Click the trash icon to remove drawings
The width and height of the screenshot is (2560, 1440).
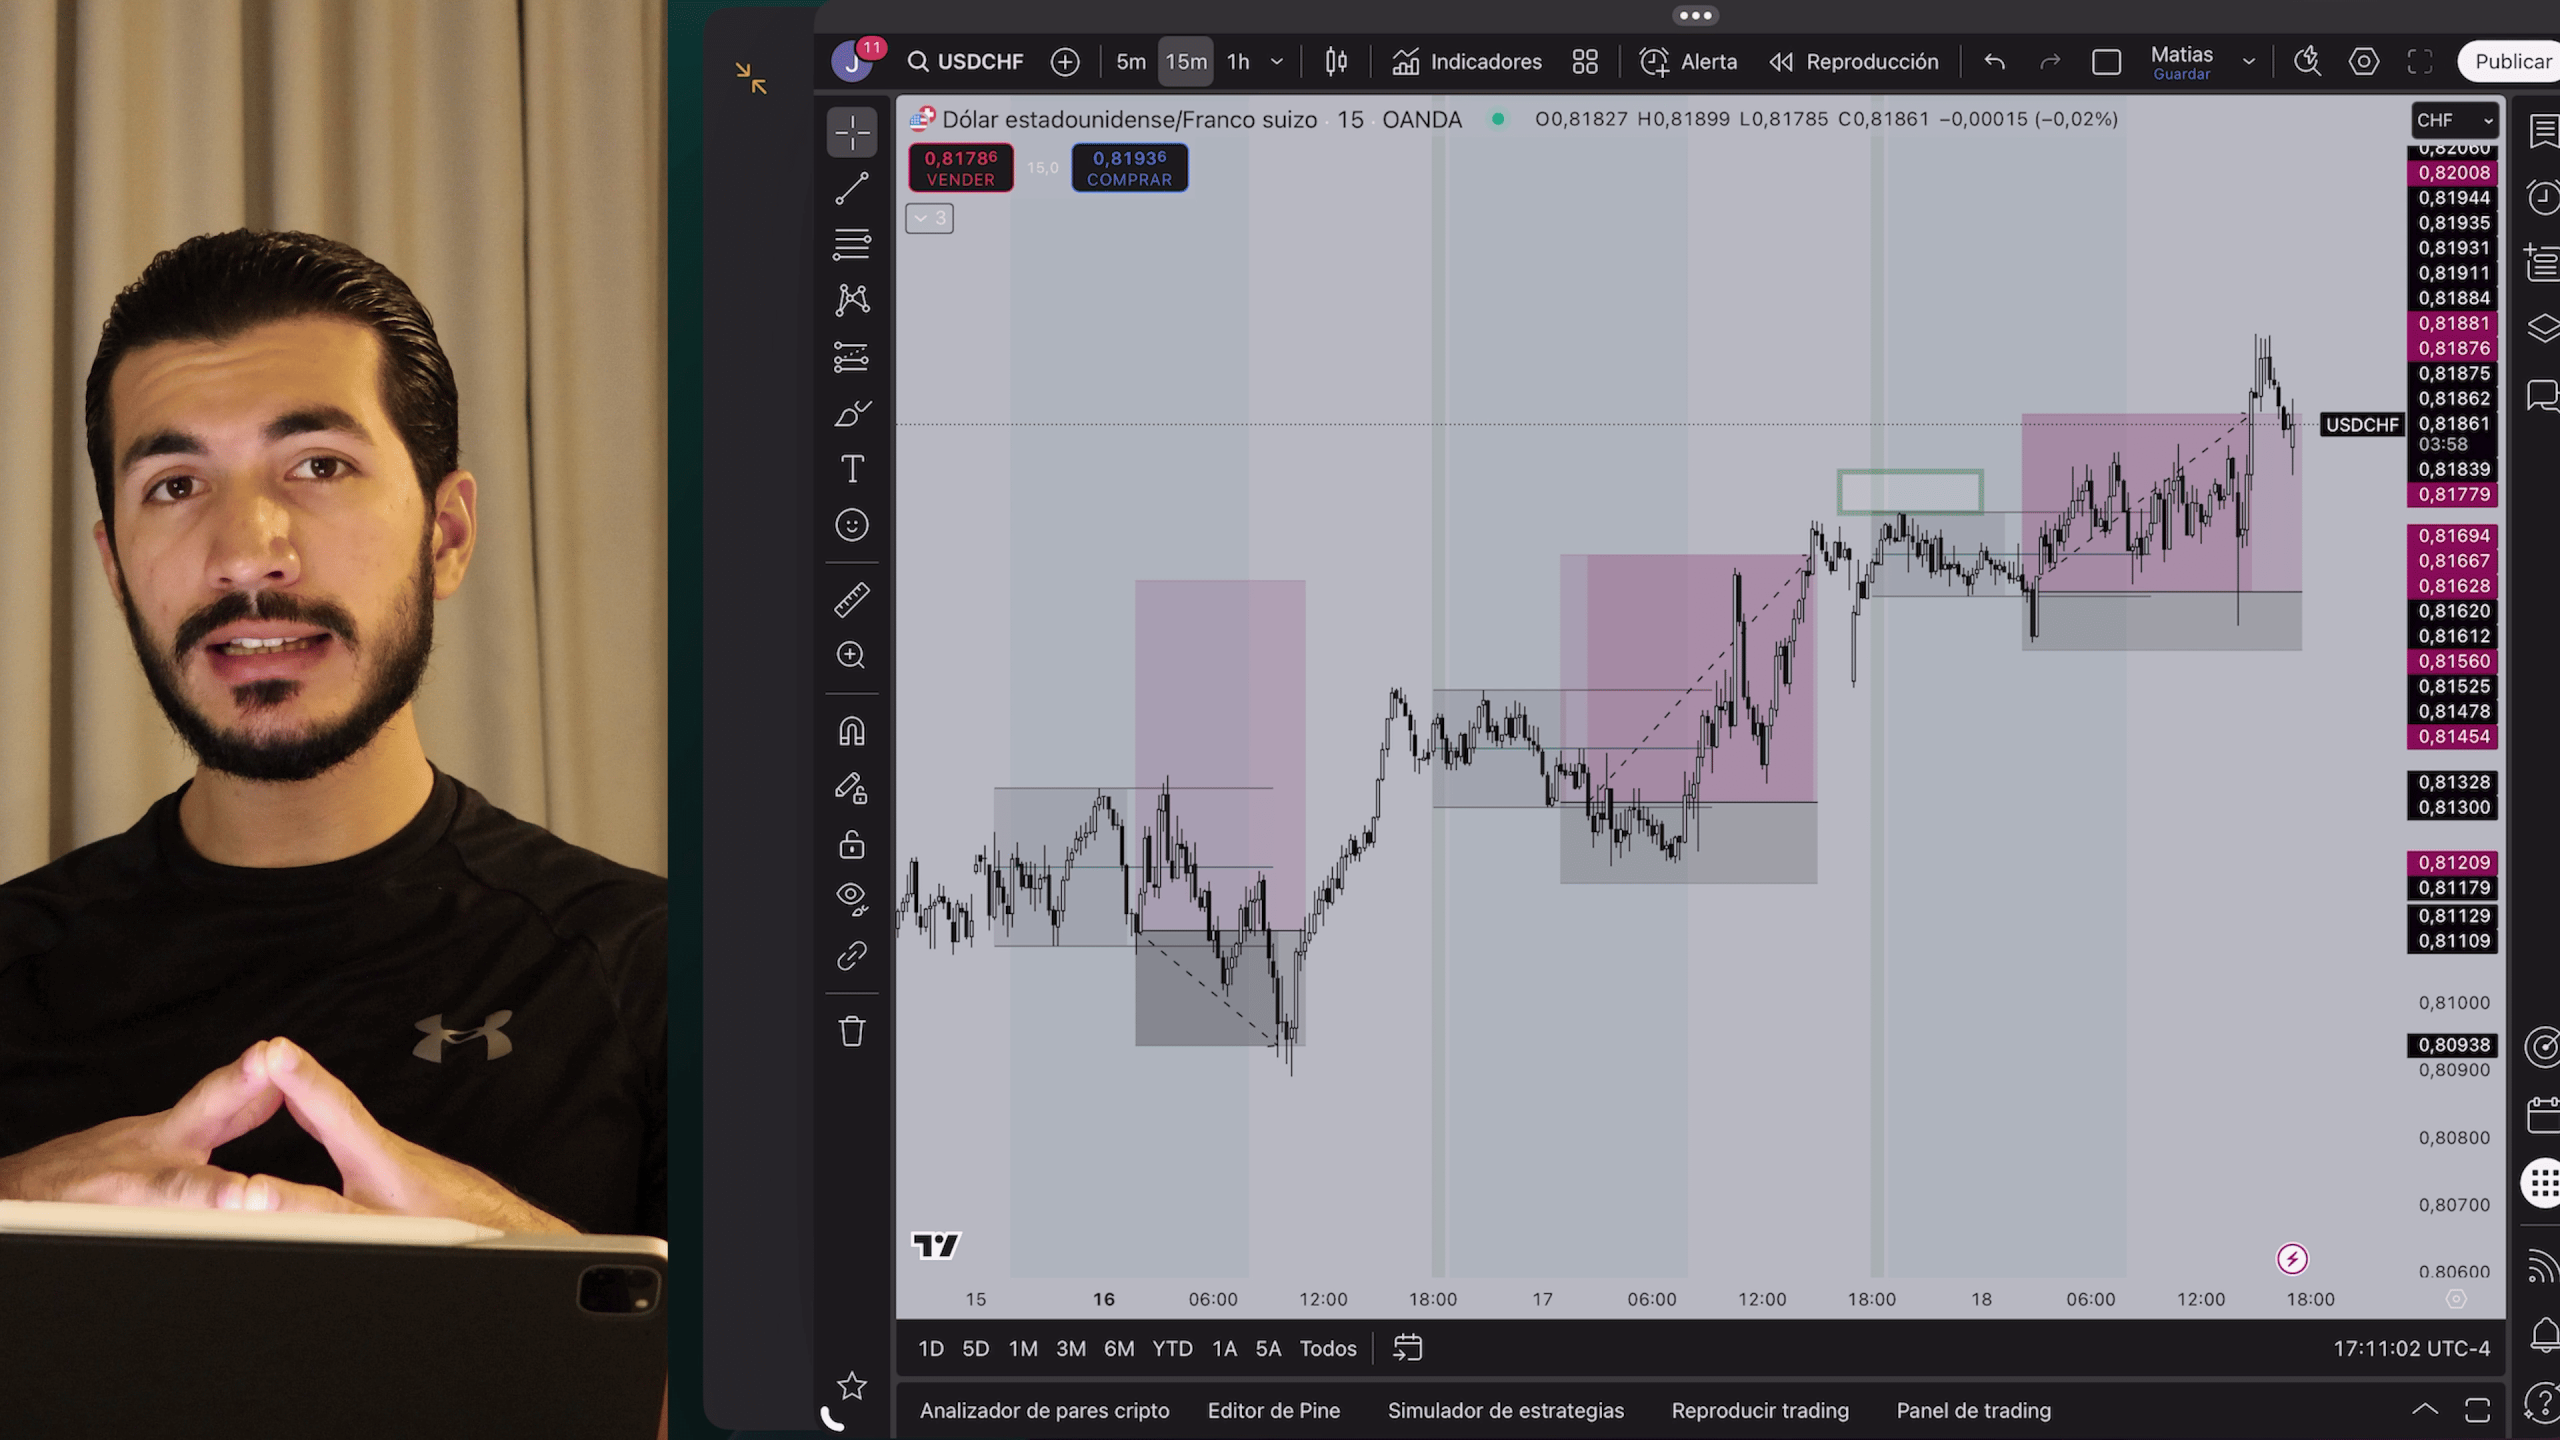(851, 1031)
